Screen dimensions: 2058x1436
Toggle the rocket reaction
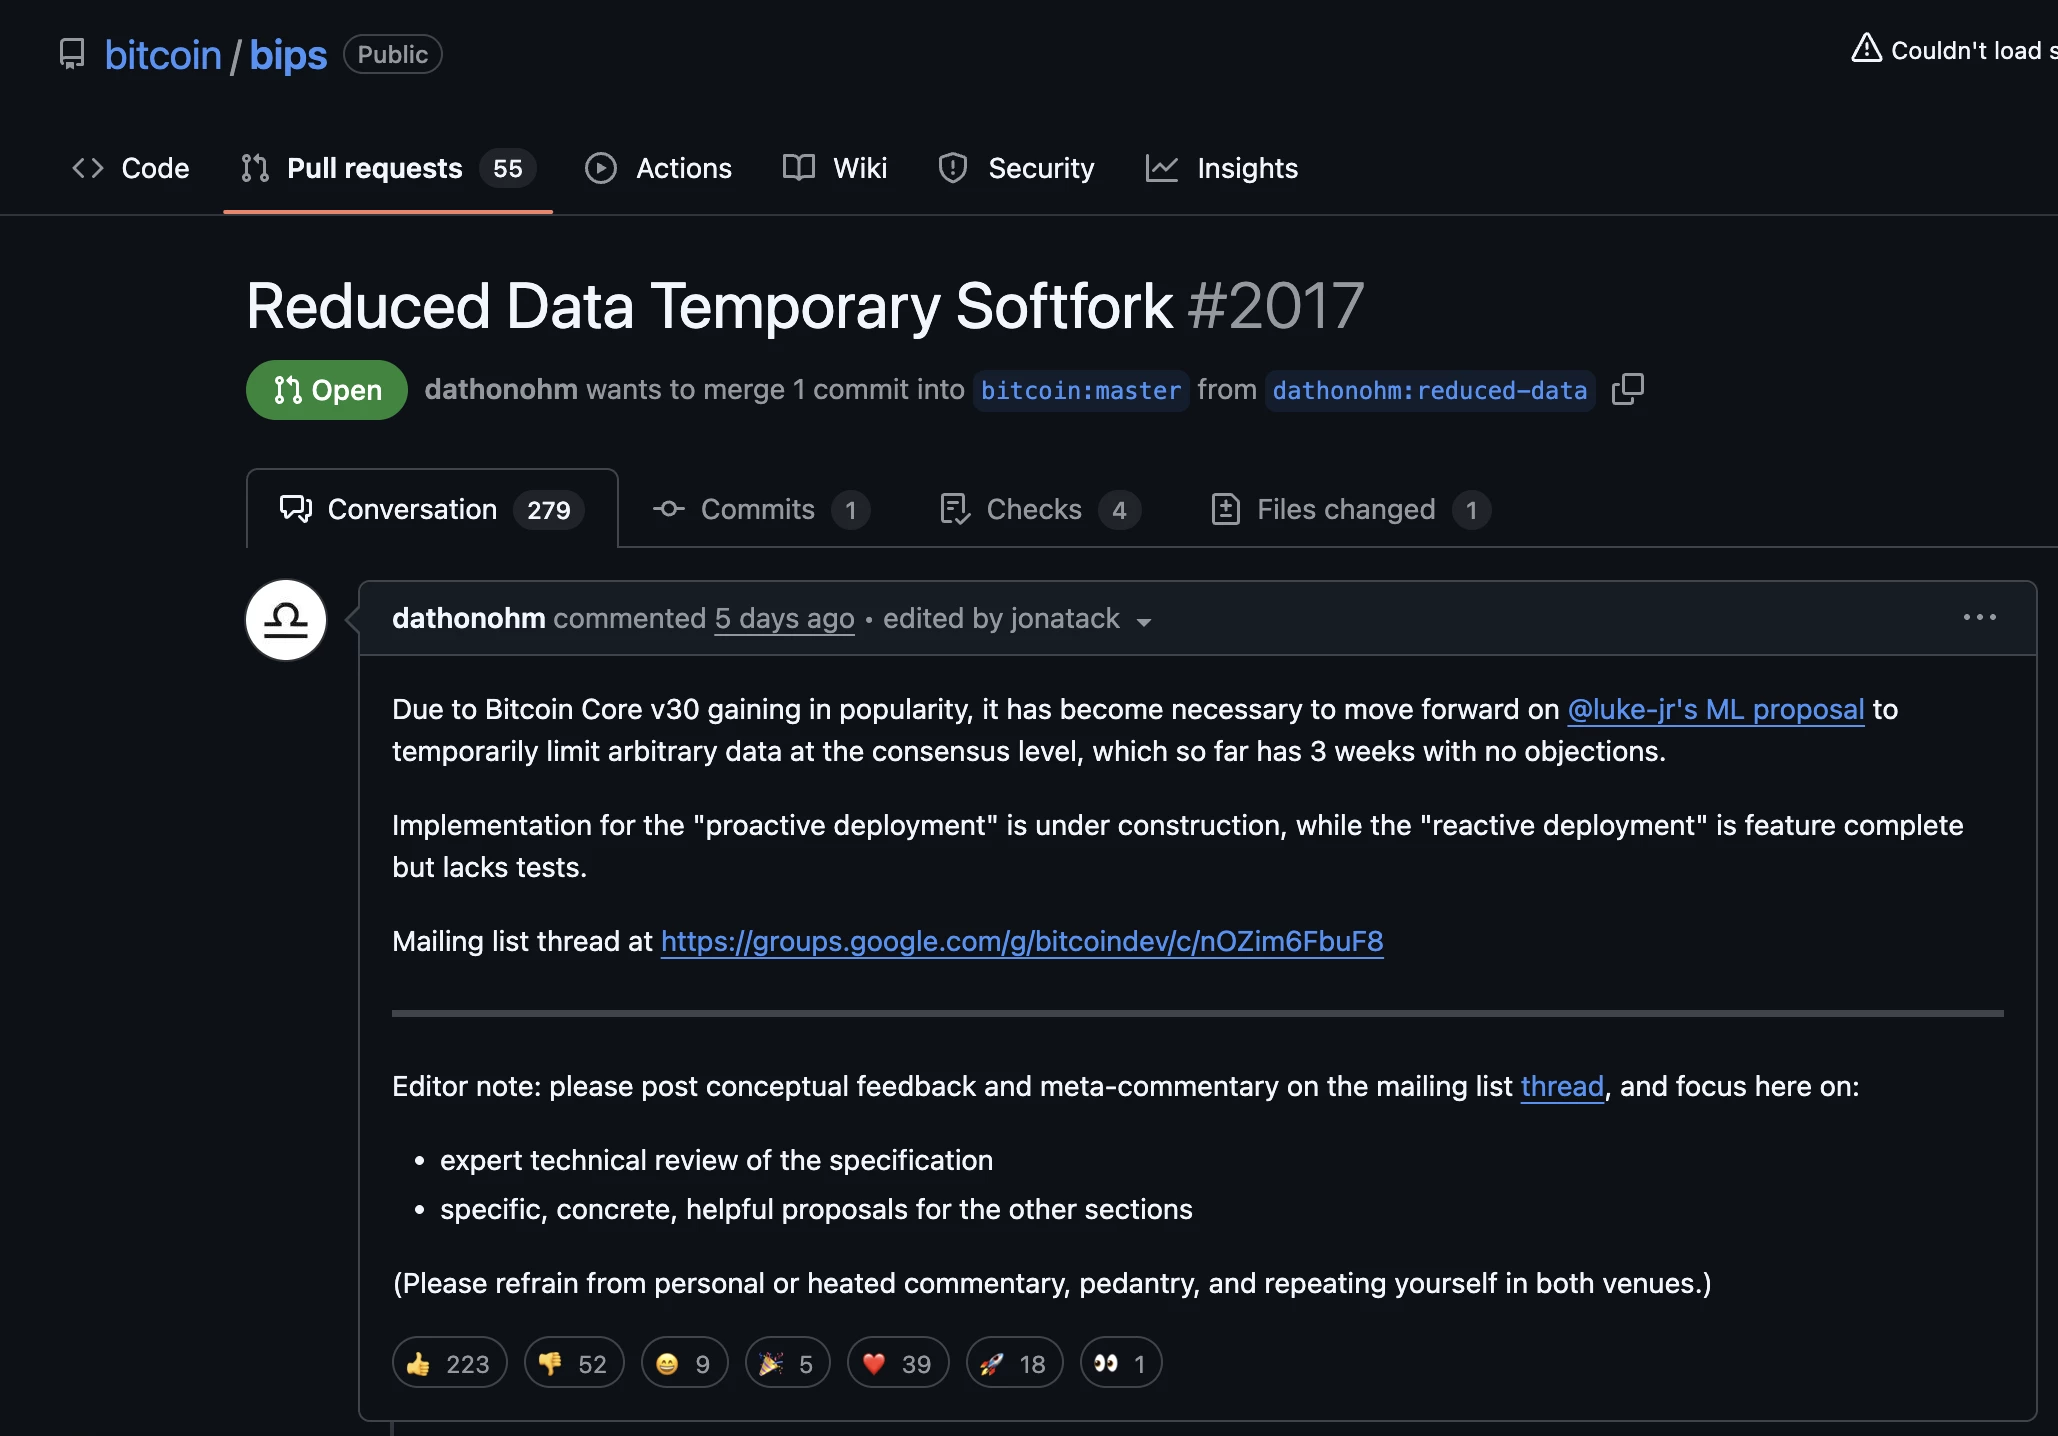pyautogui.click(x=1013, y=1363)
